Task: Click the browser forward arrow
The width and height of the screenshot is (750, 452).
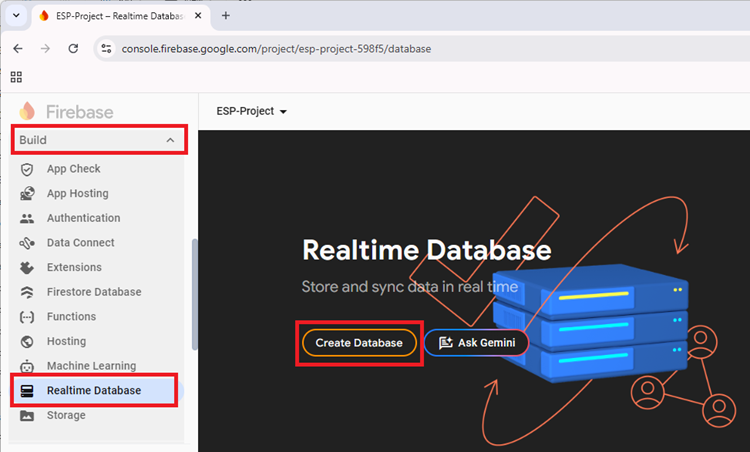Action: point(45,49)
